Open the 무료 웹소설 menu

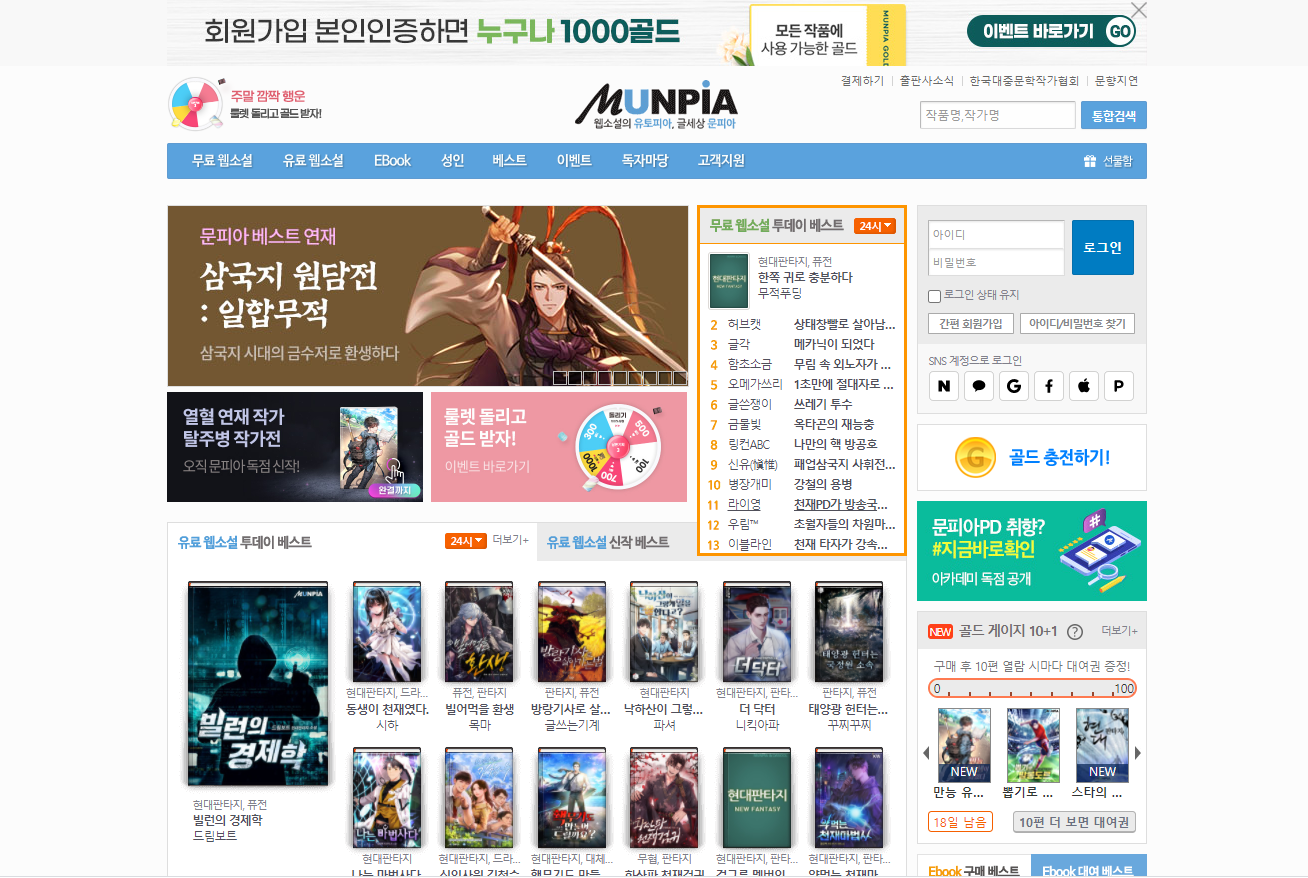pos(222,161)
